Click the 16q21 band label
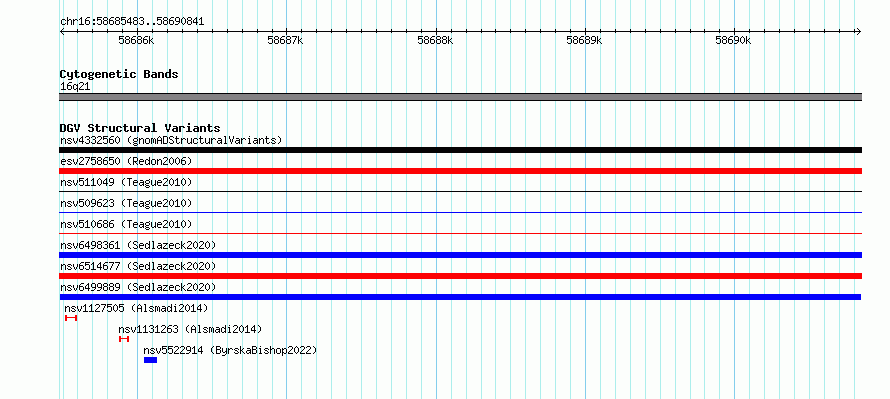 [x=75, y=87]
